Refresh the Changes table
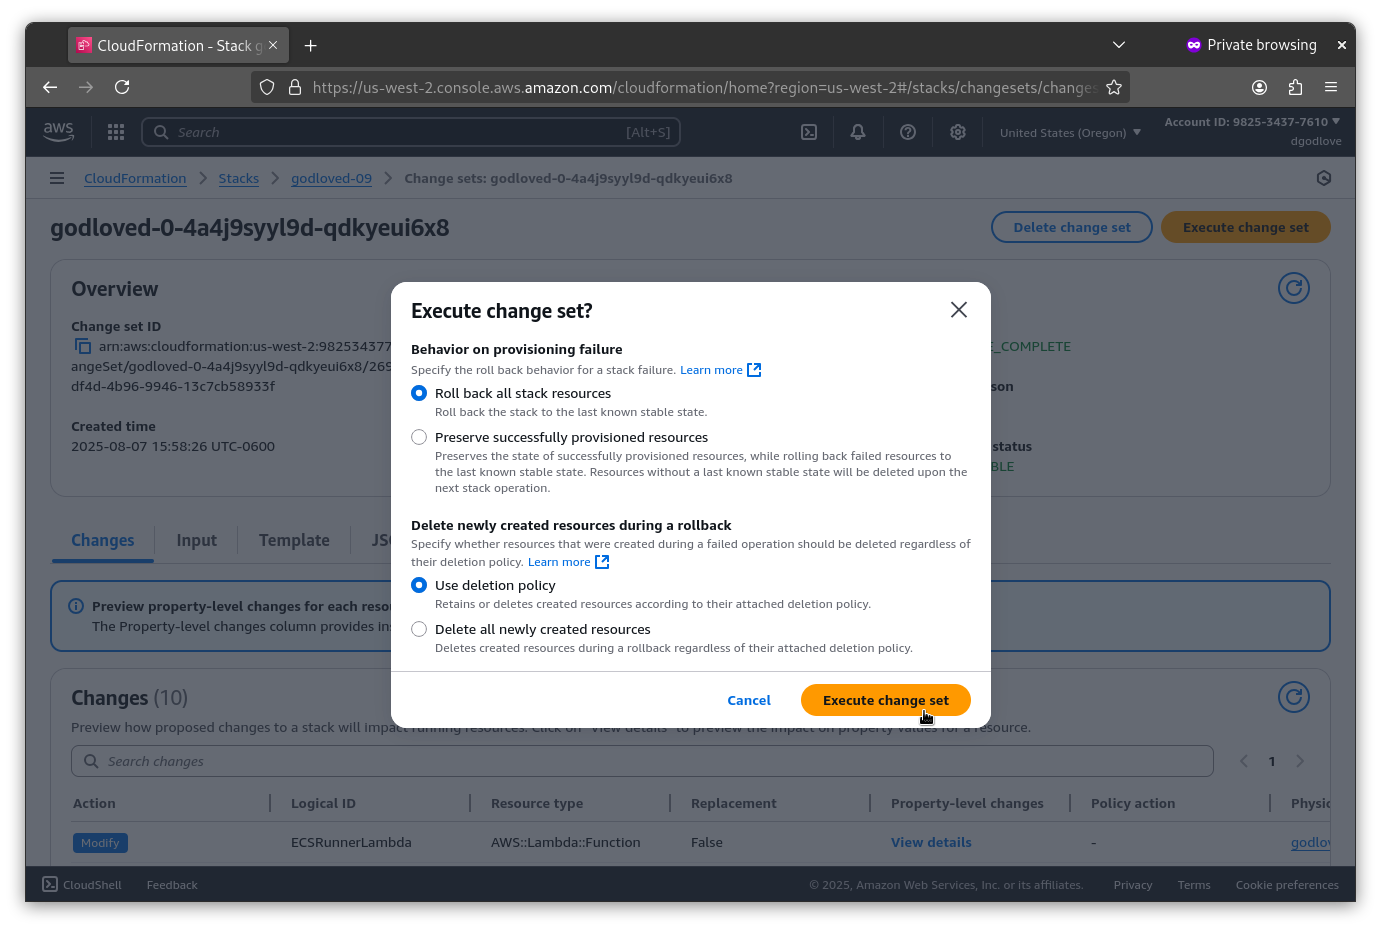Viewport: 1381px width, 930px height. (x=1293, y=697)
